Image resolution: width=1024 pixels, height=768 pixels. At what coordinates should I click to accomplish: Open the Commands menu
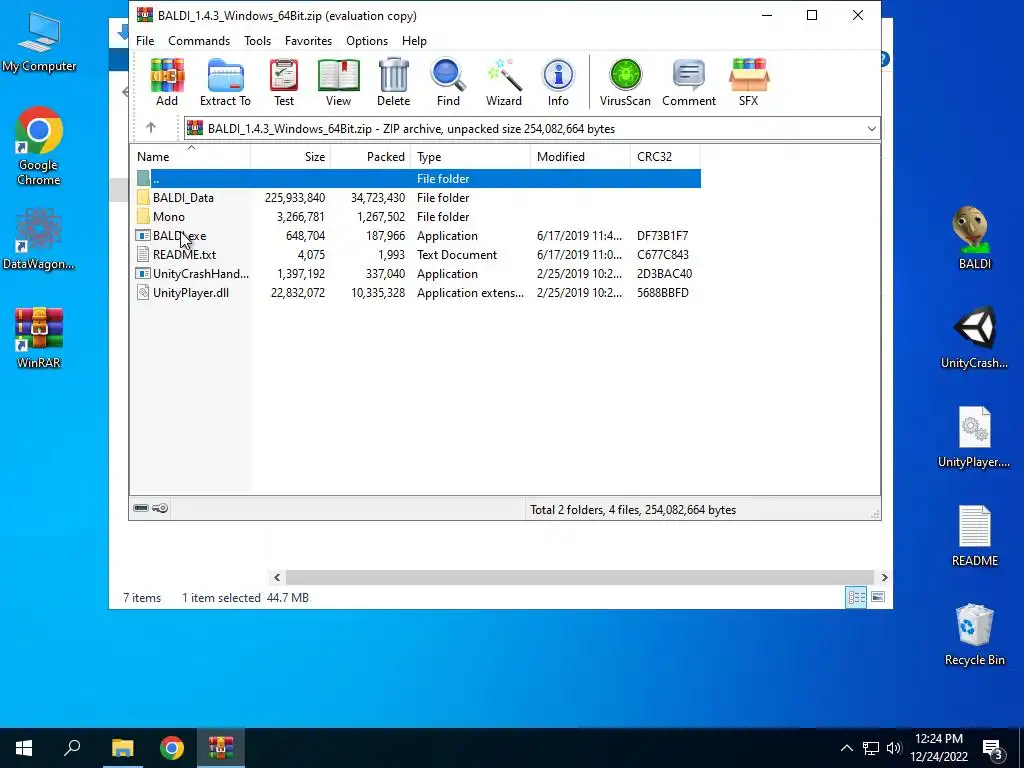(x=199, y=40)
